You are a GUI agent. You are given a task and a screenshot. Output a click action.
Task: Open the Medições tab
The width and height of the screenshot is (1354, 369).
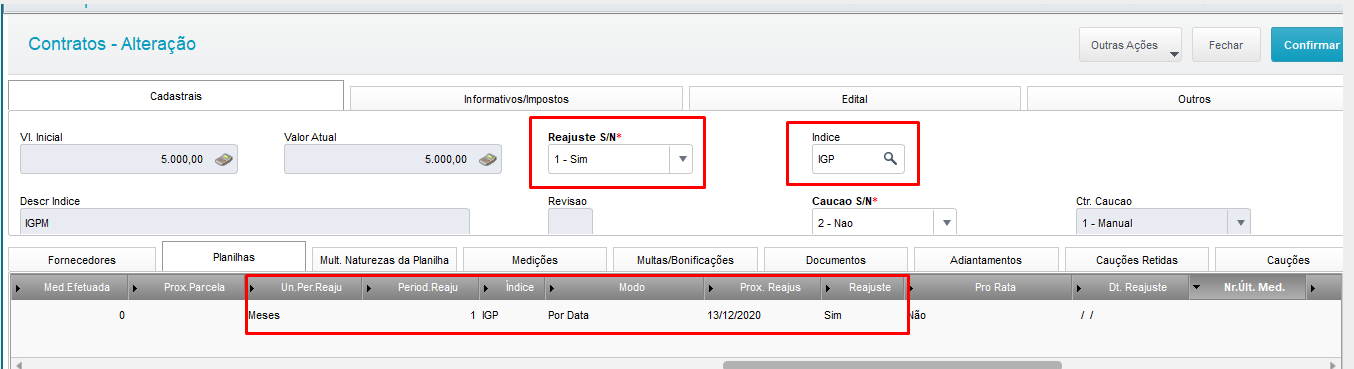pos(535,259)
